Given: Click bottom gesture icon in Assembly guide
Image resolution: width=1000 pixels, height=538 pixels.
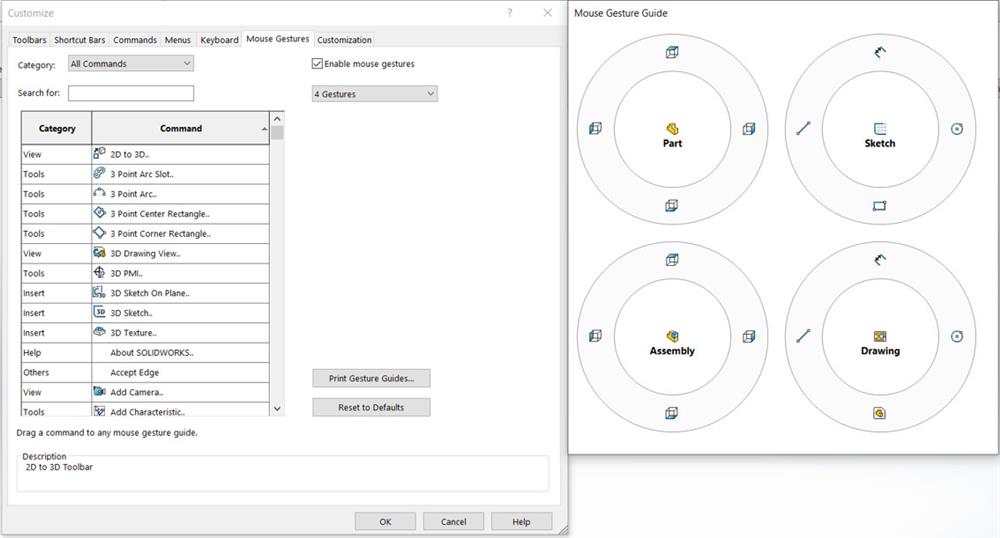Looking at the screenshot, I should (x=672, y=413).
